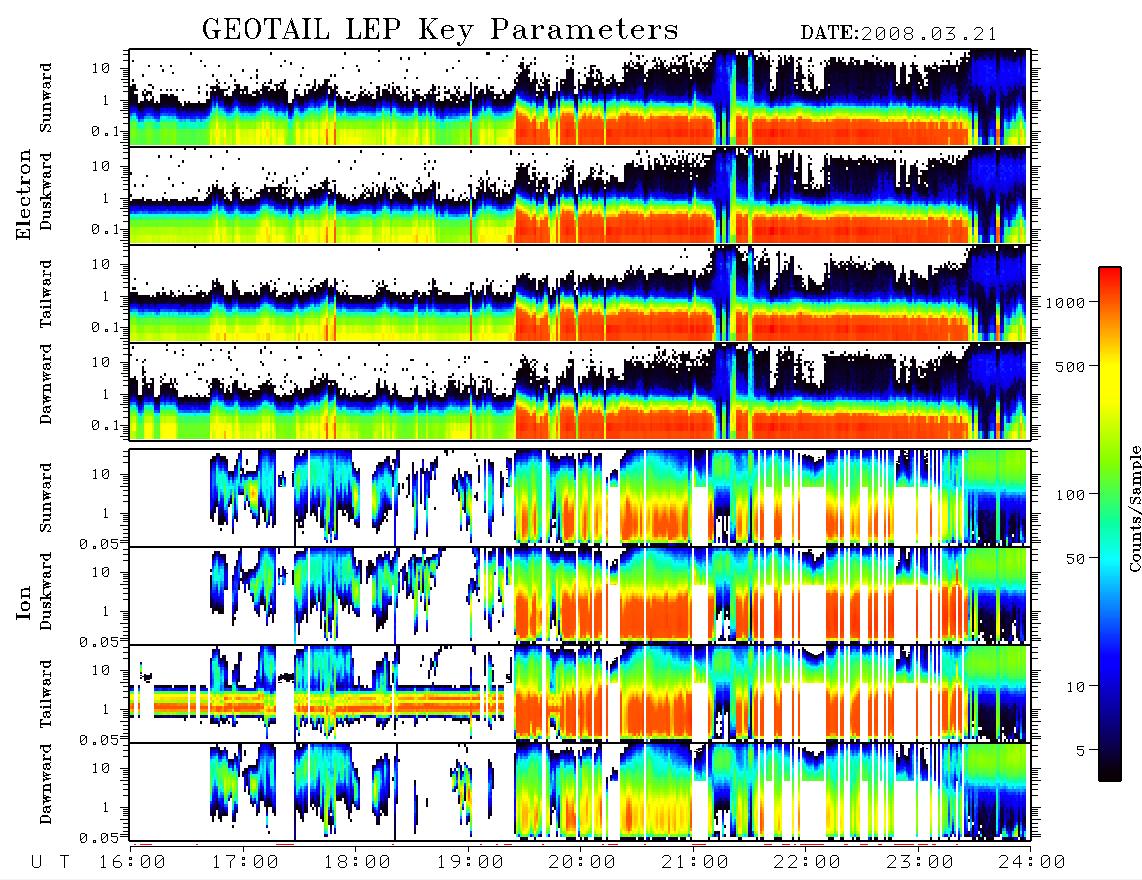Click the '5' color bar tick label
Image resolution: width=1142 pixels, height=880 pixels.
[x=1080, y=751]
